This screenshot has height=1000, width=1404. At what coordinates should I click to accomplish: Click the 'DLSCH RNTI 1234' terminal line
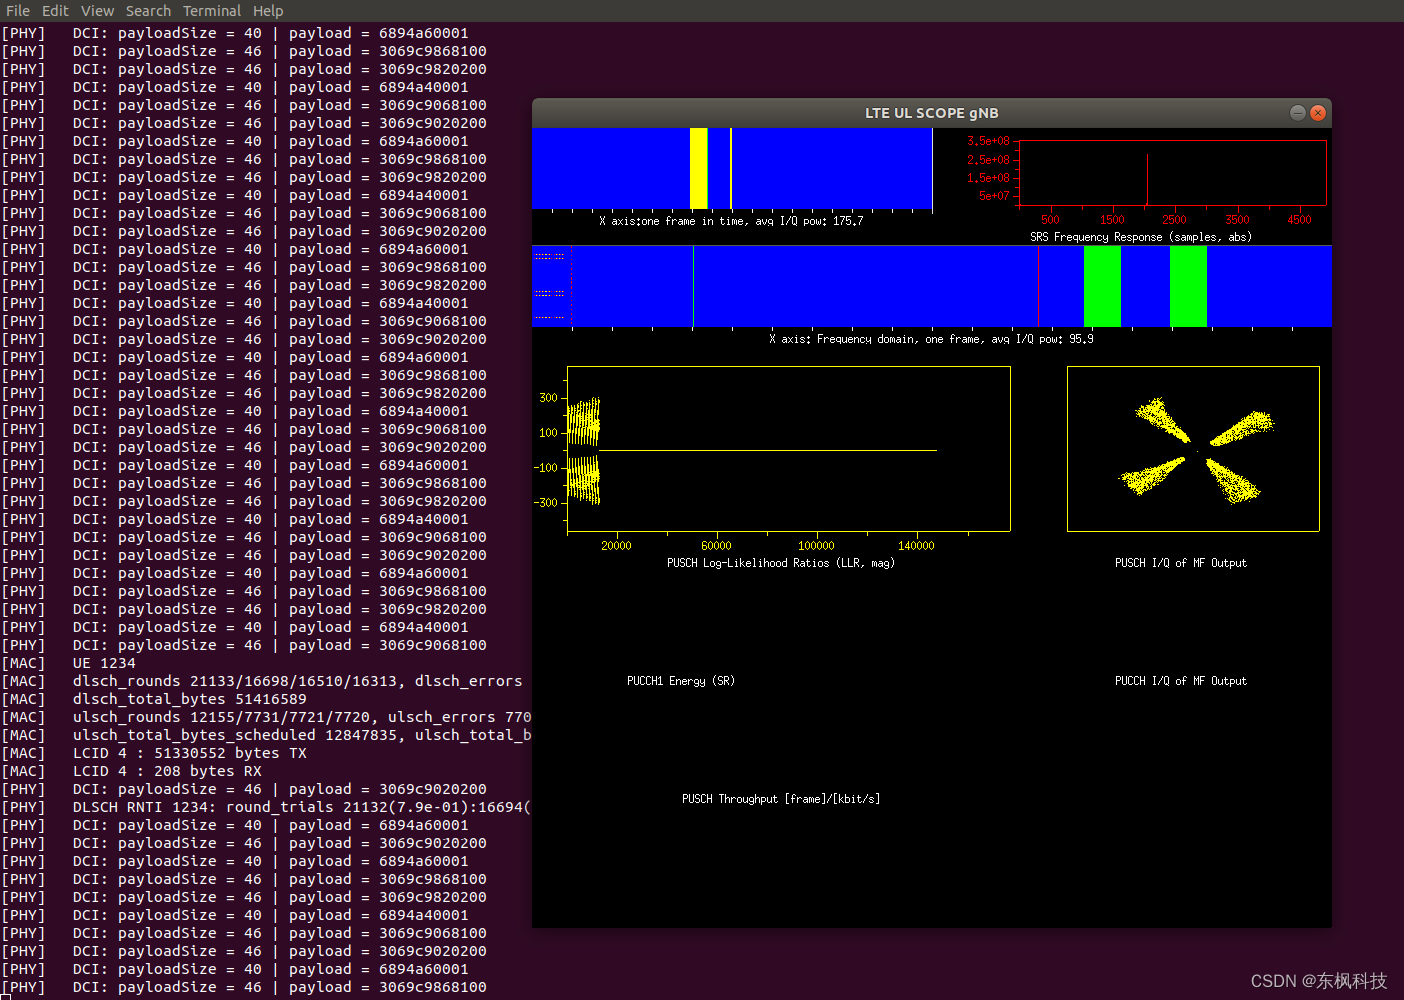266,807
